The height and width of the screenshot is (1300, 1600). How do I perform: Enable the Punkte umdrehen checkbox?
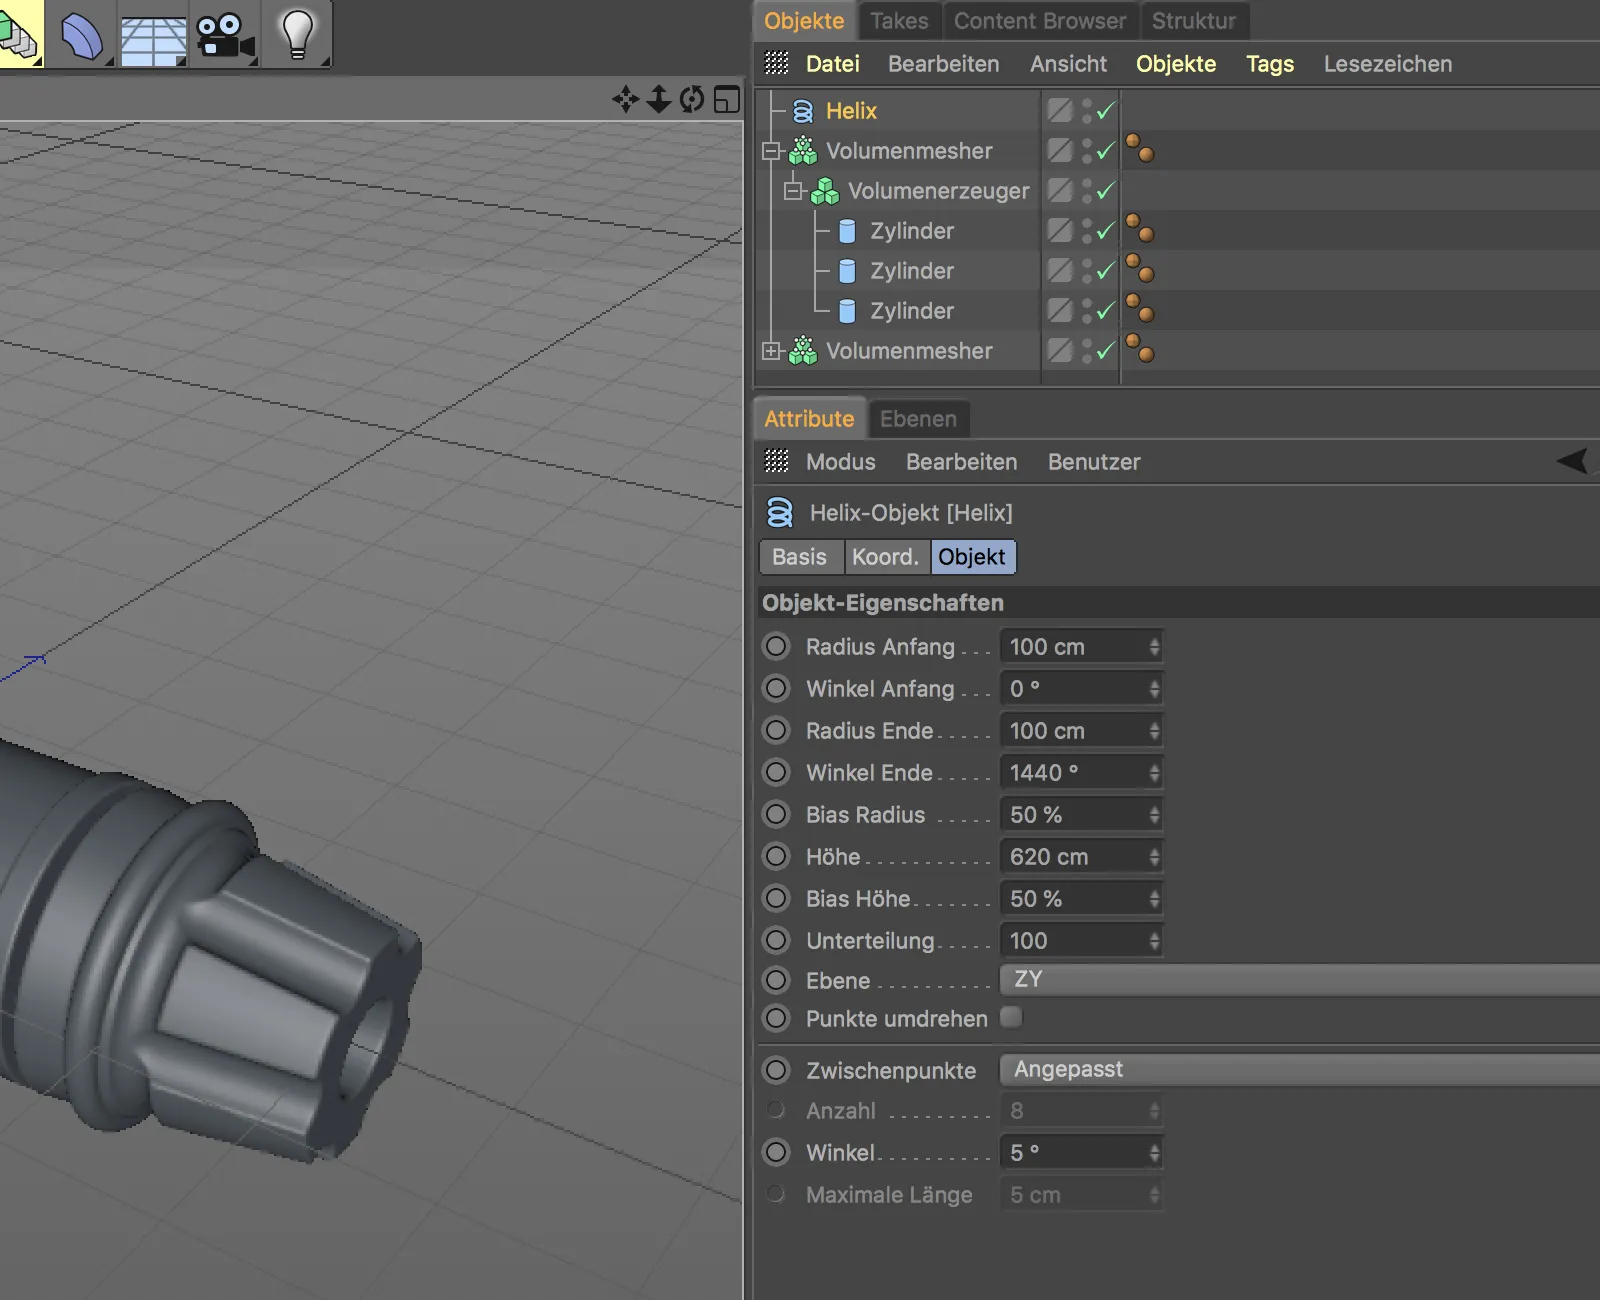click(x=1011, y=1018)
